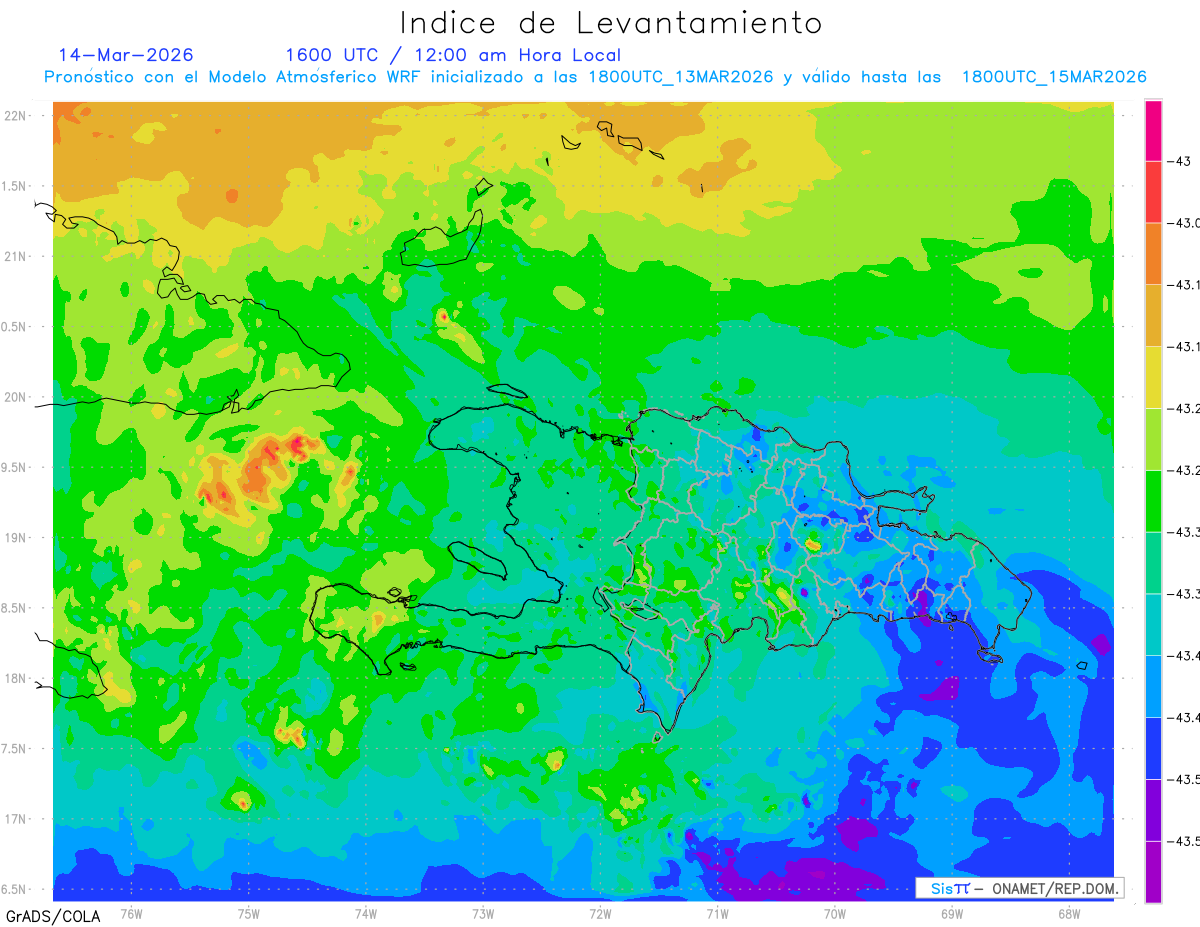Click the '-43' top color bar value
This screenshot has height=927, width=1200.
(x=1181, y=161)
